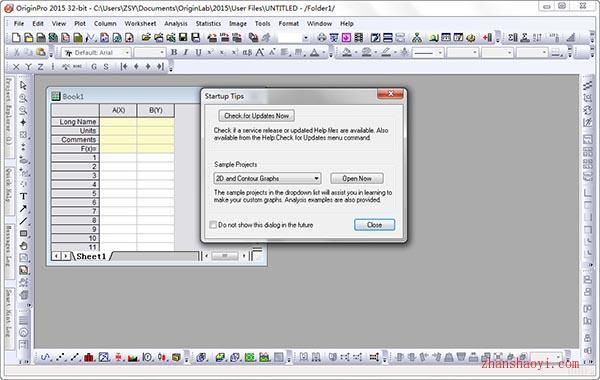Click the Scatter plot icon

click(x=60, y=357)
